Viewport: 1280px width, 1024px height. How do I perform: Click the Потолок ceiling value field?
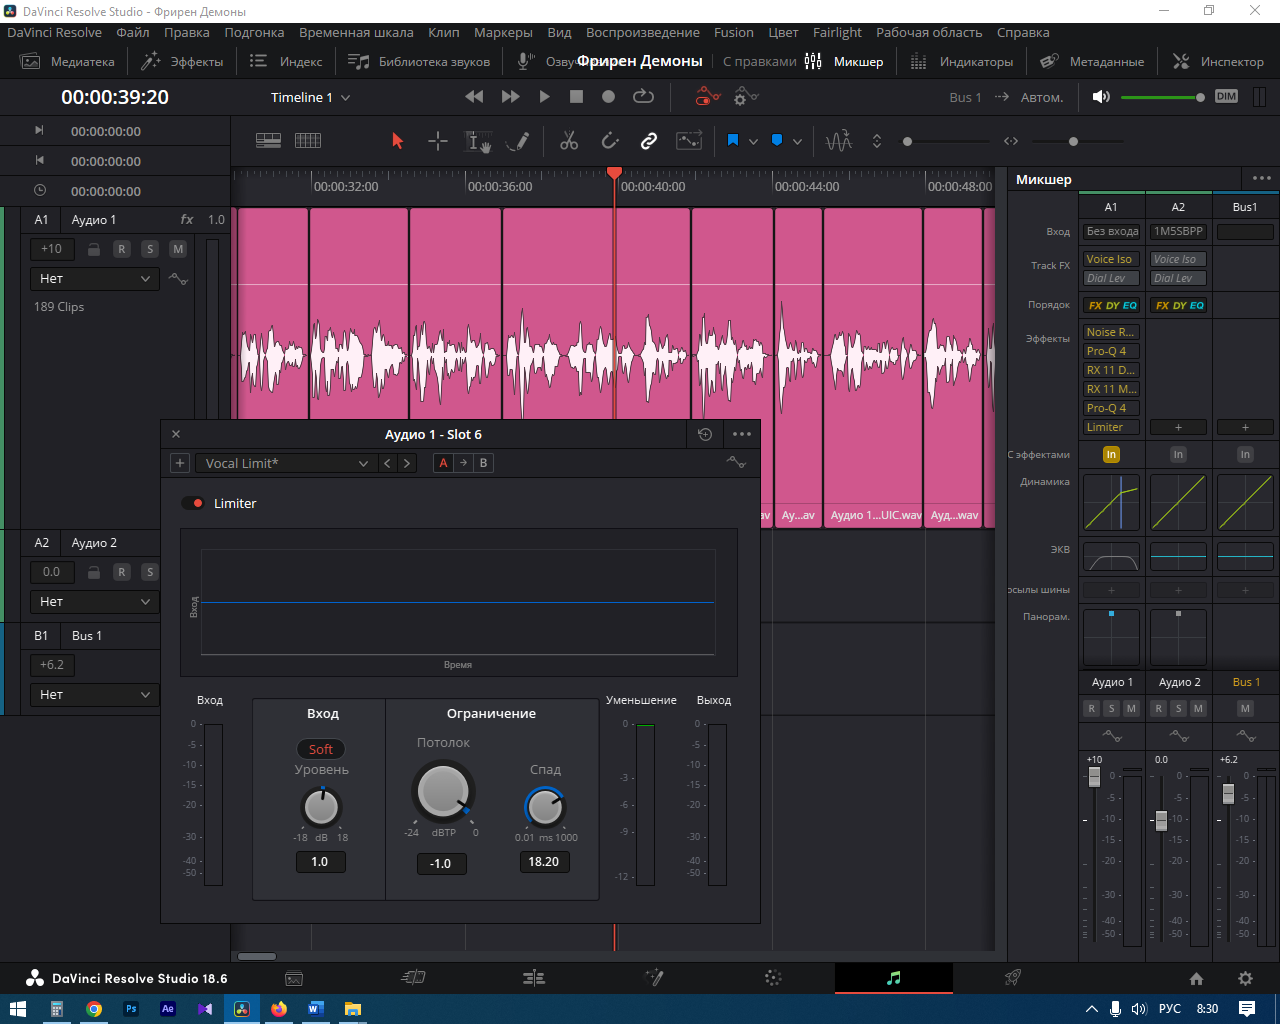coord(441,863)
